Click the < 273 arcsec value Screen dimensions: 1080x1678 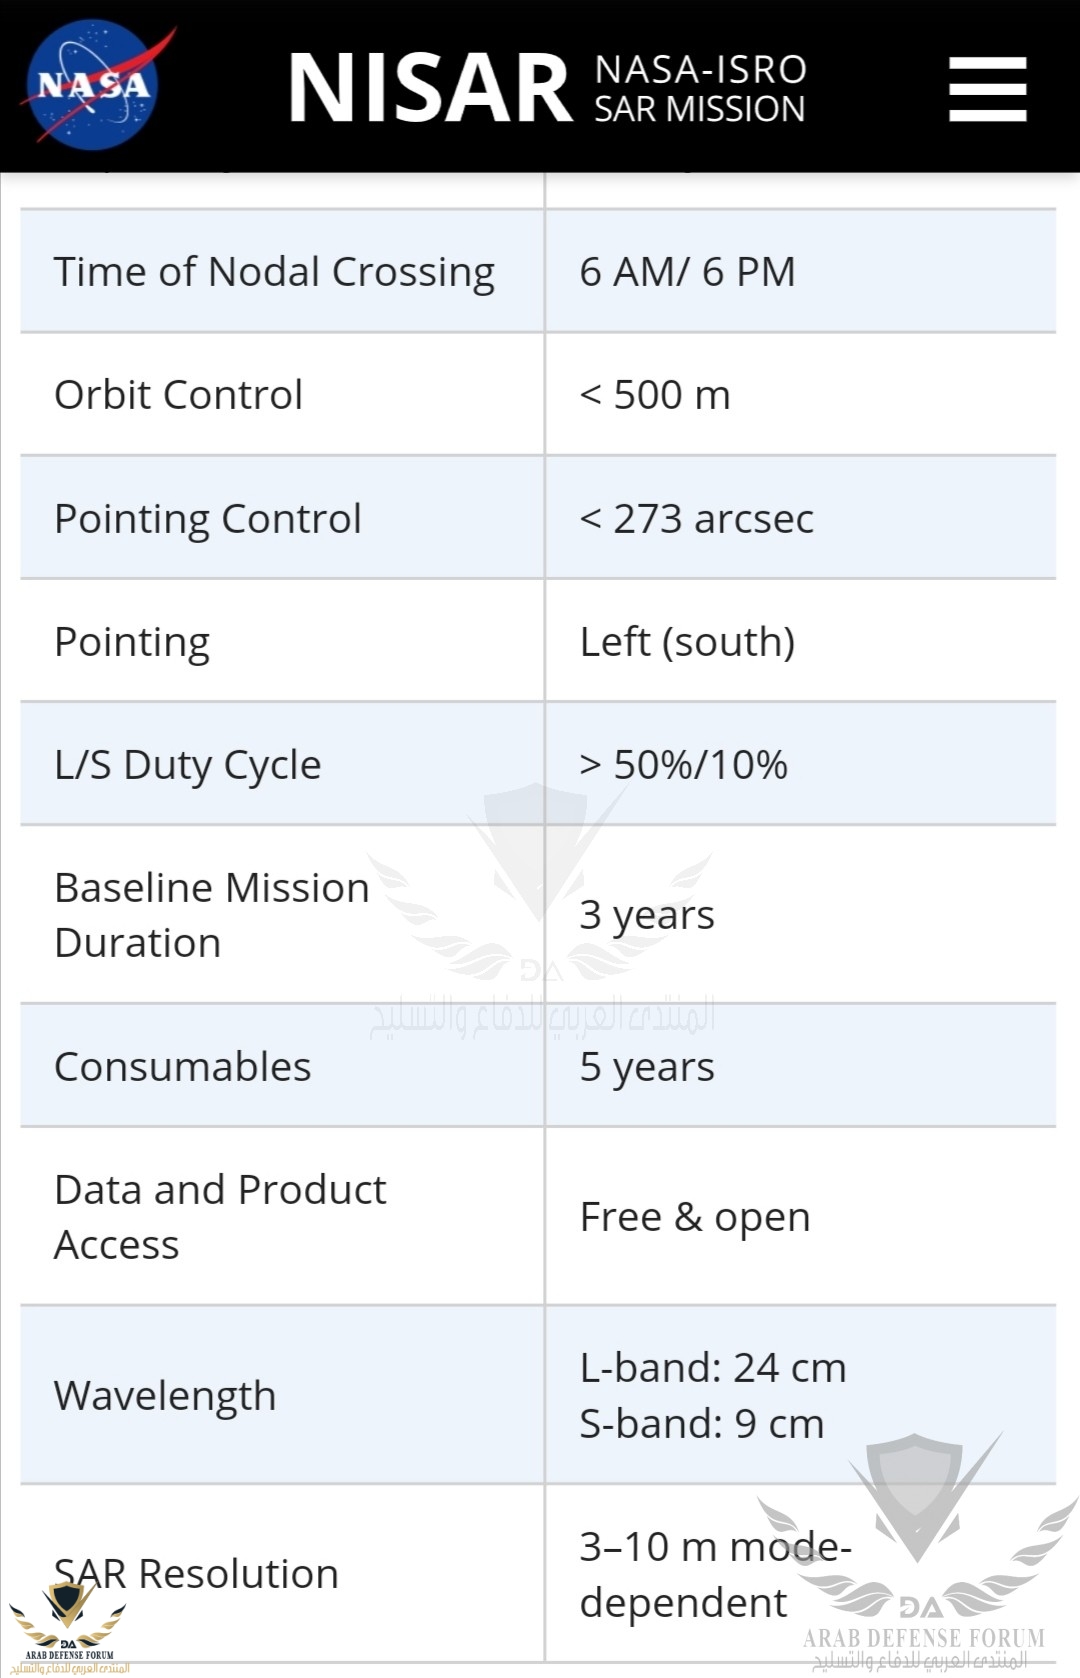(696, 519)
